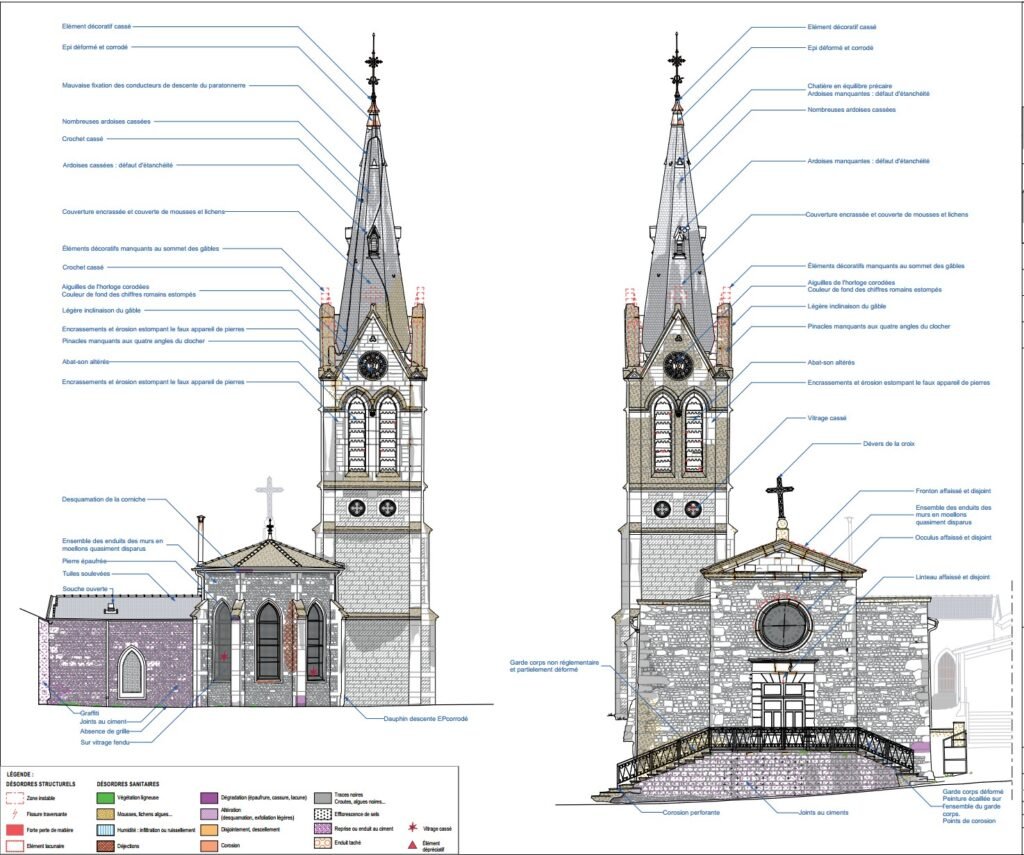This screenshot has height=855, width=1024.
Task: Click the 'Dauphin descente EP corrodé' annotation
Action: click(x=426, y=718)
